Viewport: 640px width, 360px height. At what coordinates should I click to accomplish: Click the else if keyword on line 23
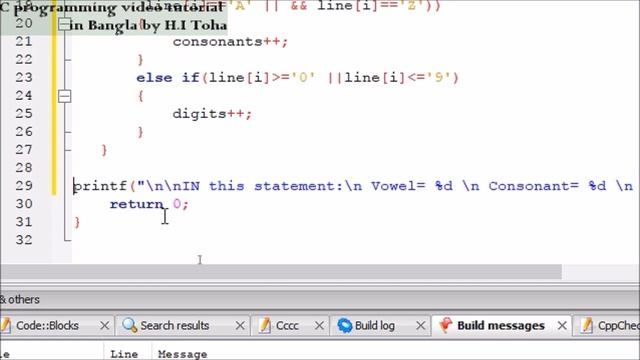point(167,78)
